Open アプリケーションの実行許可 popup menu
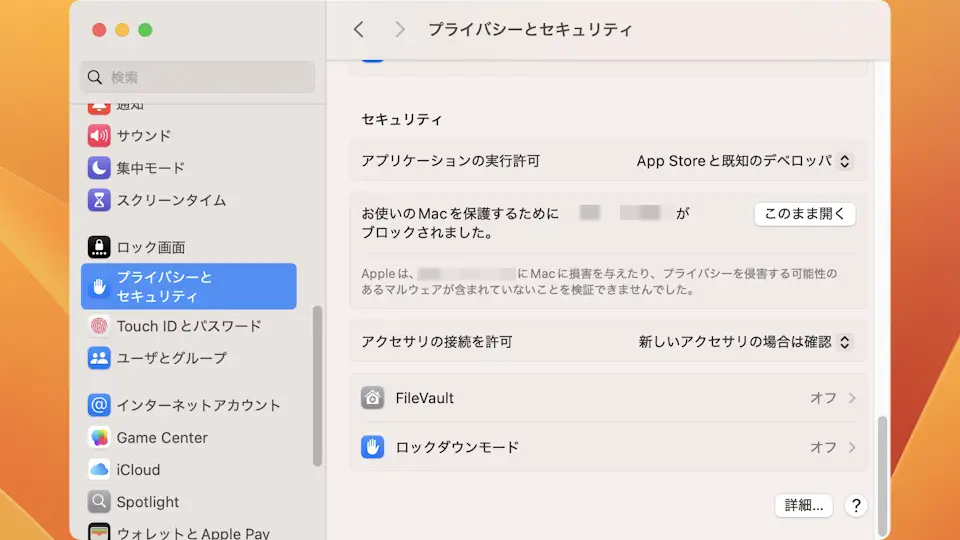This screenshot has width=960, height=540. tap(743, 161)
